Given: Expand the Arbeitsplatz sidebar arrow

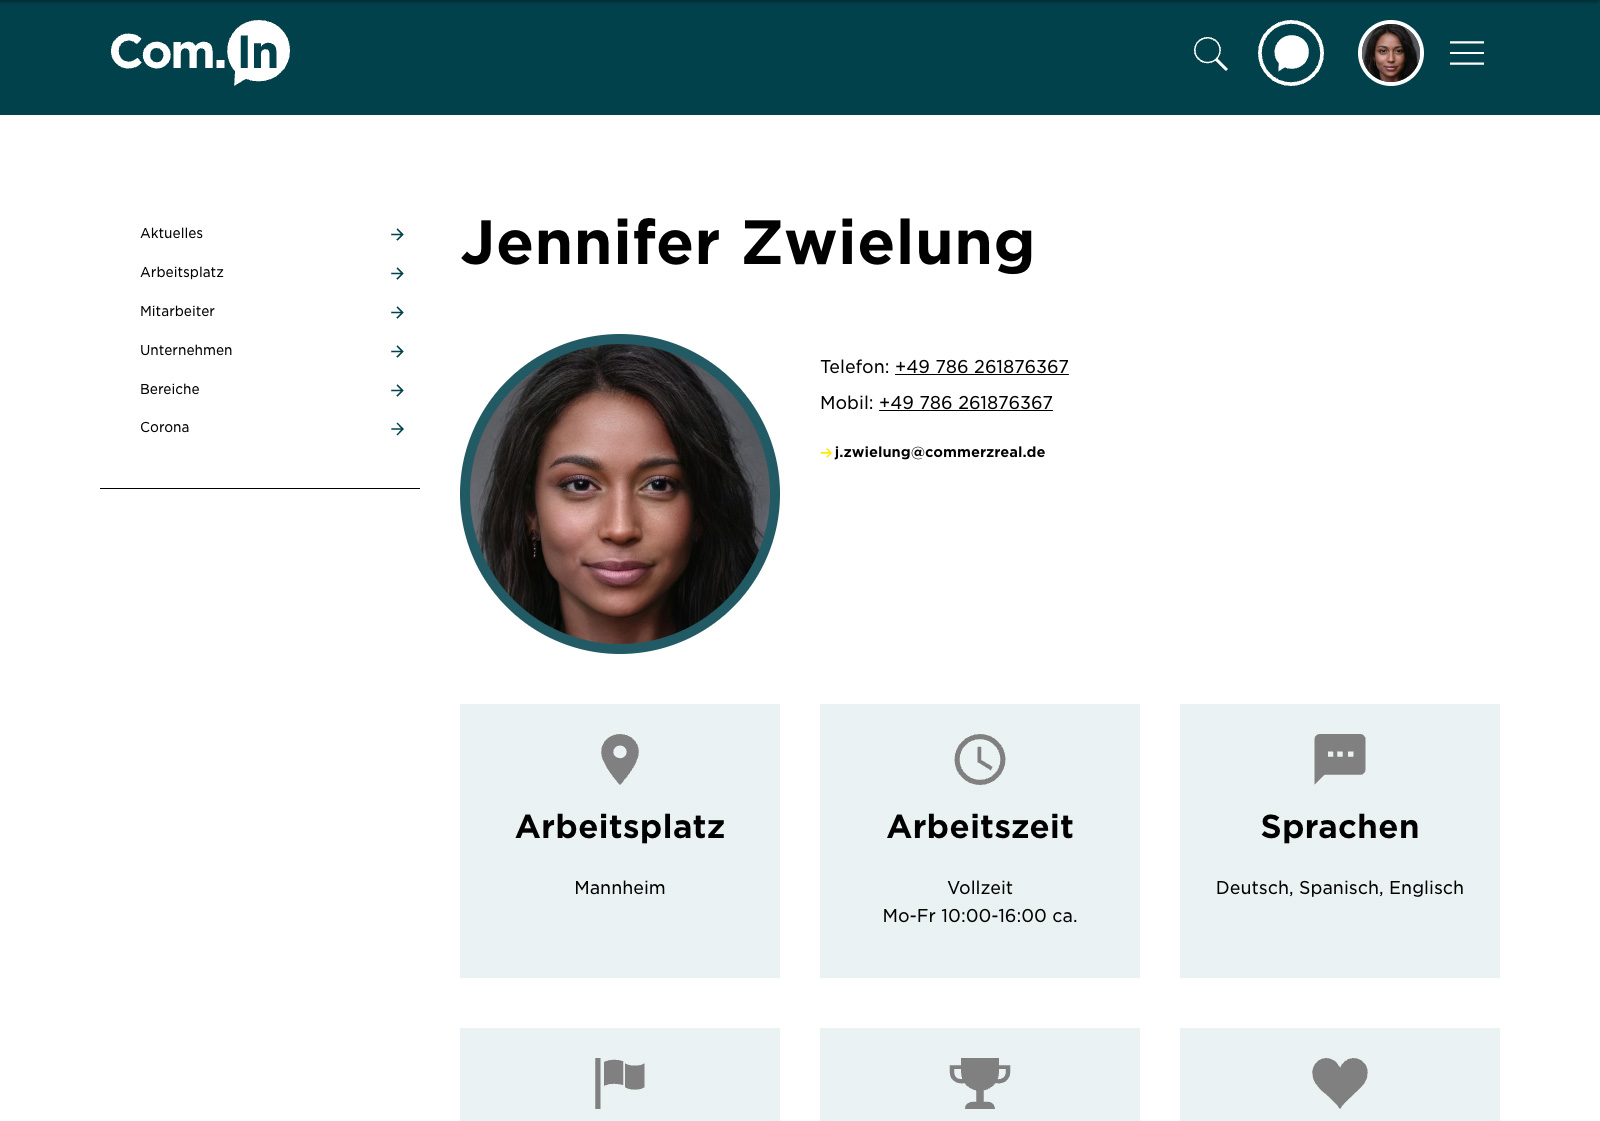Looking at the screenshot, I should point(397,273).
